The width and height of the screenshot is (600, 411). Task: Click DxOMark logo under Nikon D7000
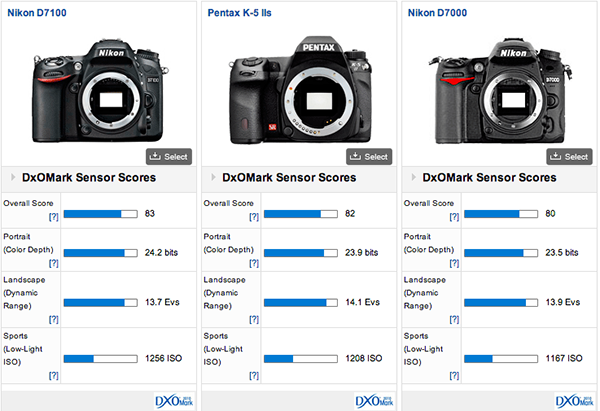[574, 401]
